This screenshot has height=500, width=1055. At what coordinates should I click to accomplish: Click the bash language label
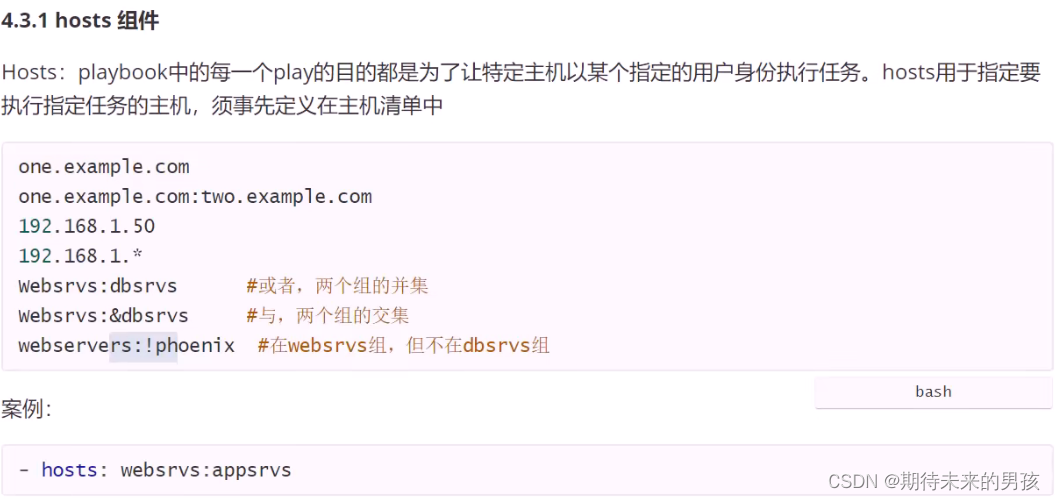(x=933, y=392)
